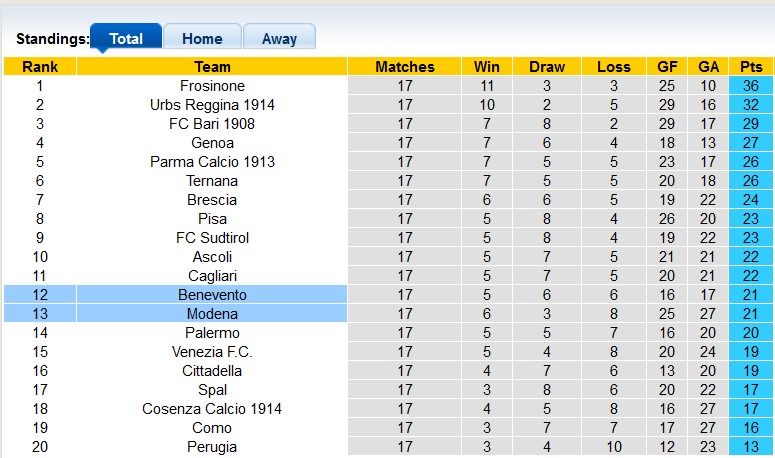Open the Venezia F.C. team link

[212, 352]
